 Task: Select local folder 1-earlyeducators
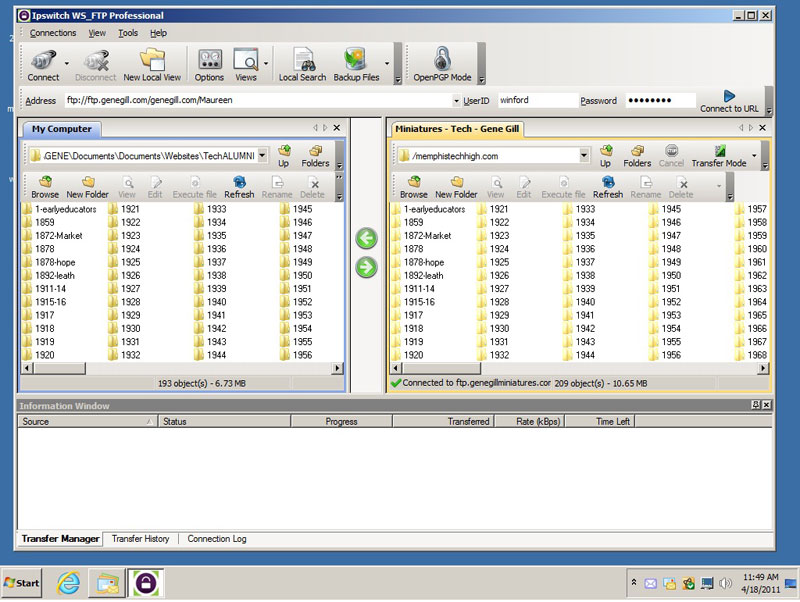tap(59, 209)
